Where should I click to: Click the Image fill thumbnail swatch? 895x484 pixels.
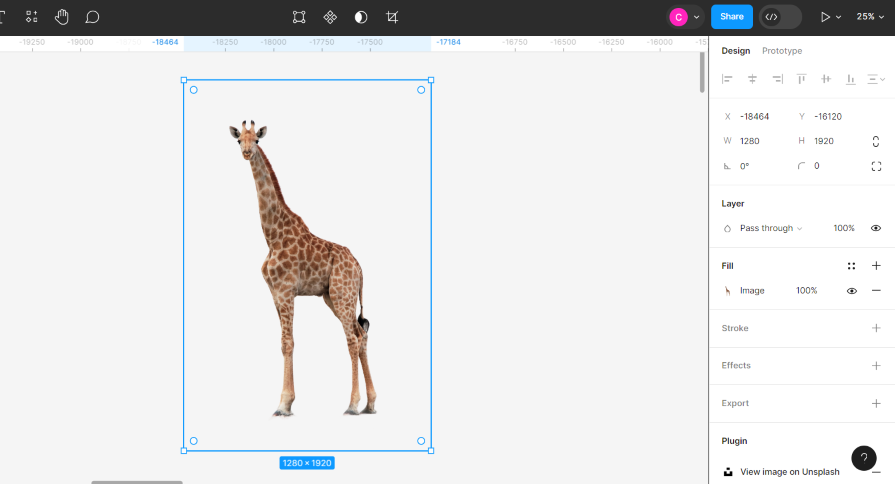(727, 291)
